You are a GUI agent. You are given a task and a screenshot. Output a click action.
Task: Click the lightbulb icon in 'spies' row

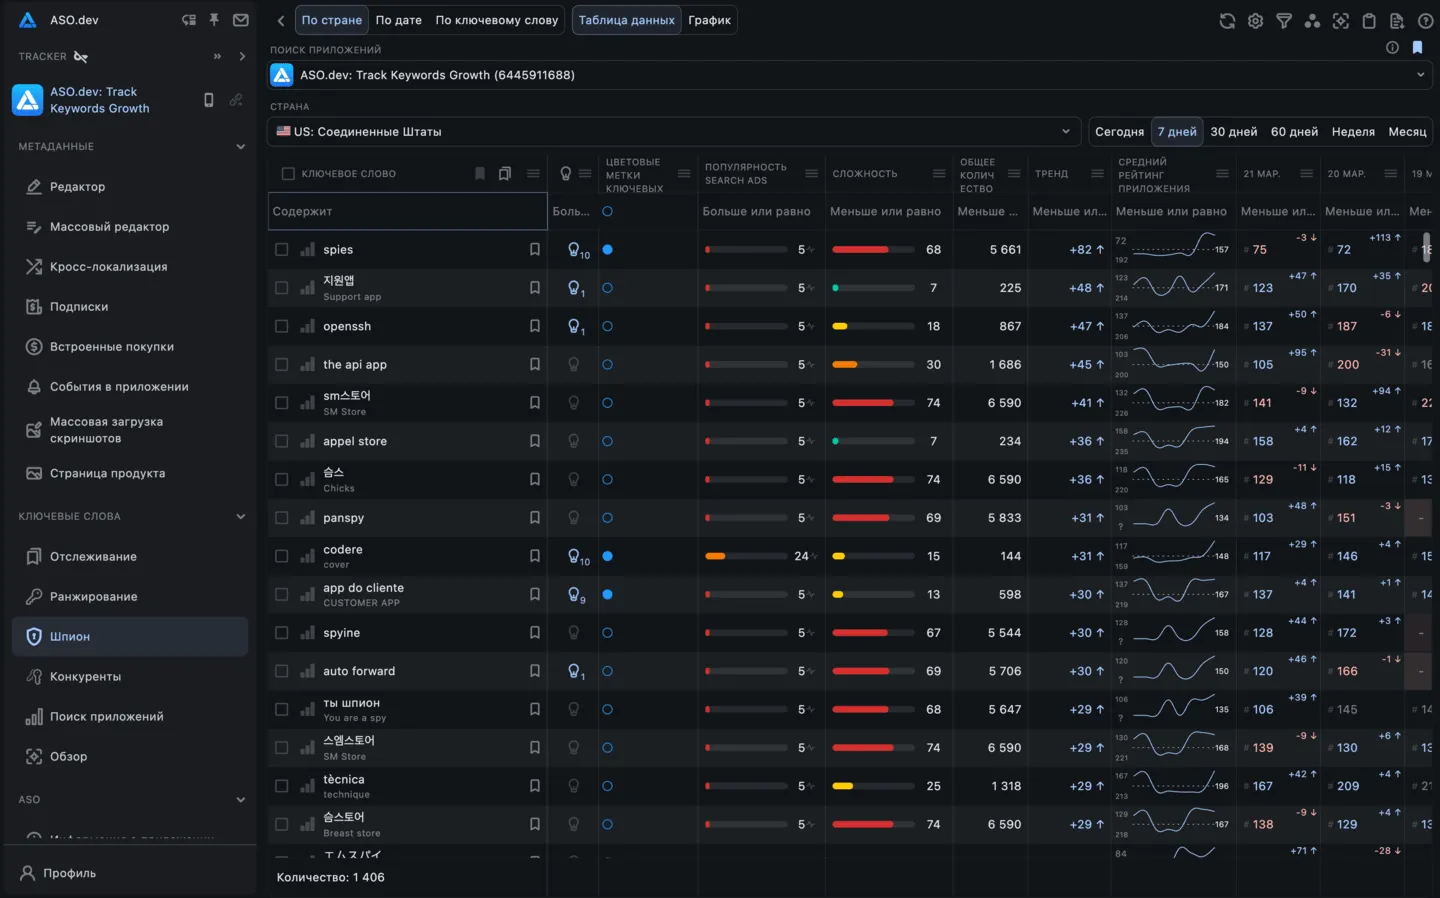point(575,250)
